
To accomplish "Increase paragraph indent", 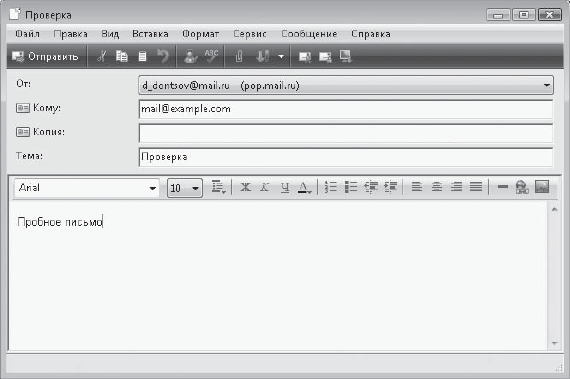I will click(390, 187).
